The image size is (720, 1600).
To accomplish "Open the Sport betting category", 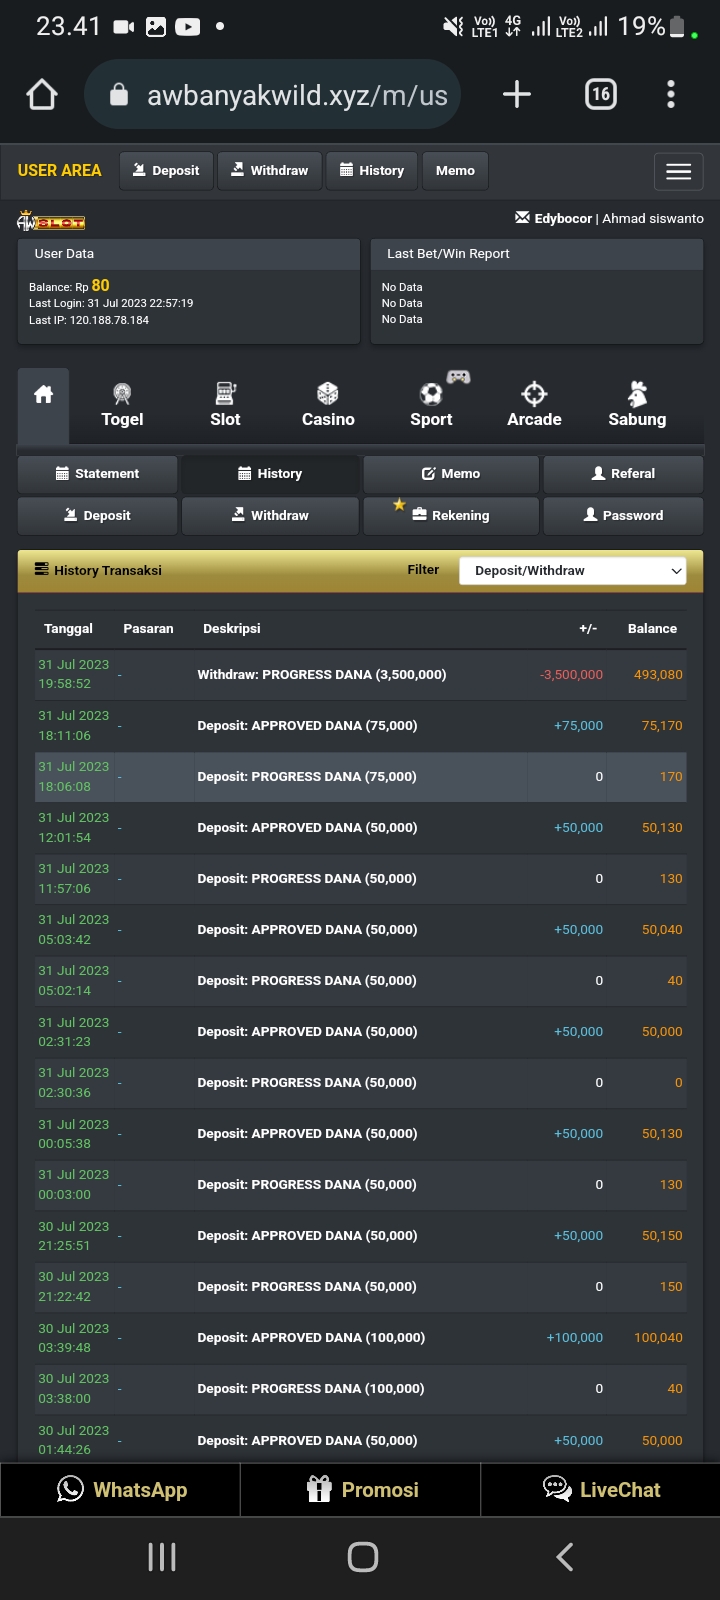I will click(x=431, y=405).
